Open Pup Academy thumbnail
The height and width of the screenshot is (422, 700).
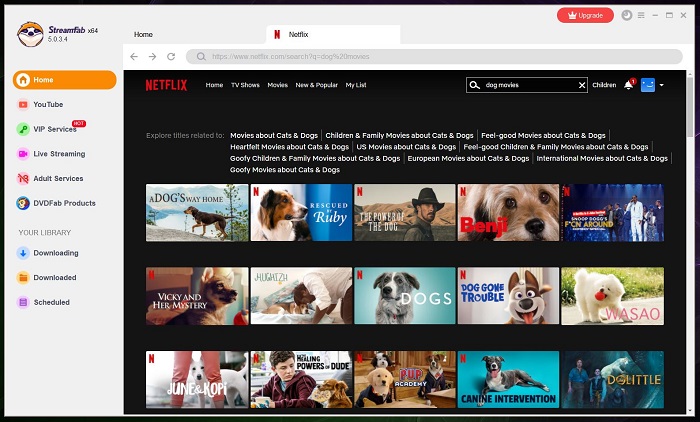[x=405, y=380]
